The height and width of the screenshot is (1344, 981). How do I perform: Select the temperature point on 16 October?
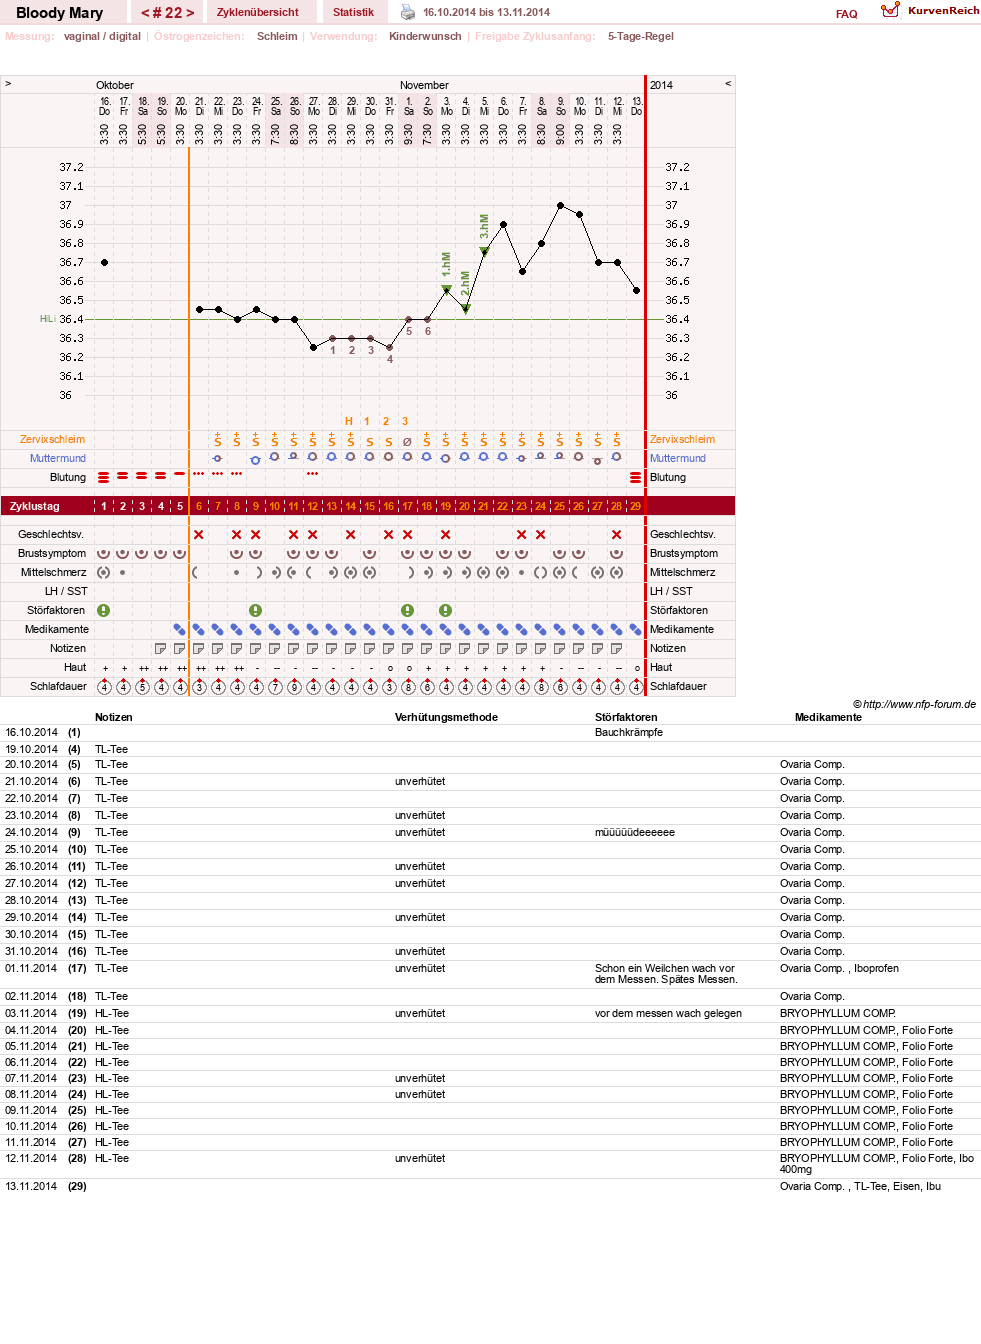tap(104, 262)
